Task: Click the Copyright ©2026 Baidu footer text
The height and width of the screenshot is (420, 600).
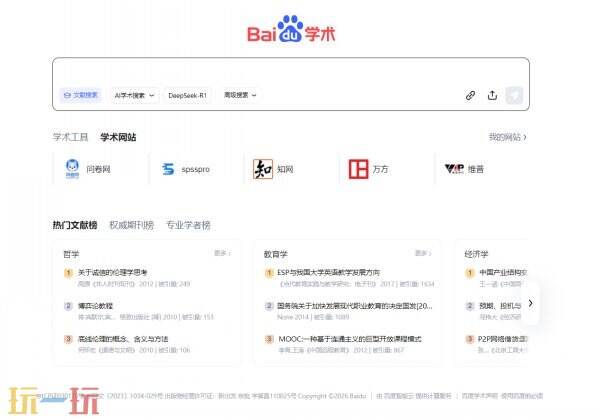Action: [332, 396]
